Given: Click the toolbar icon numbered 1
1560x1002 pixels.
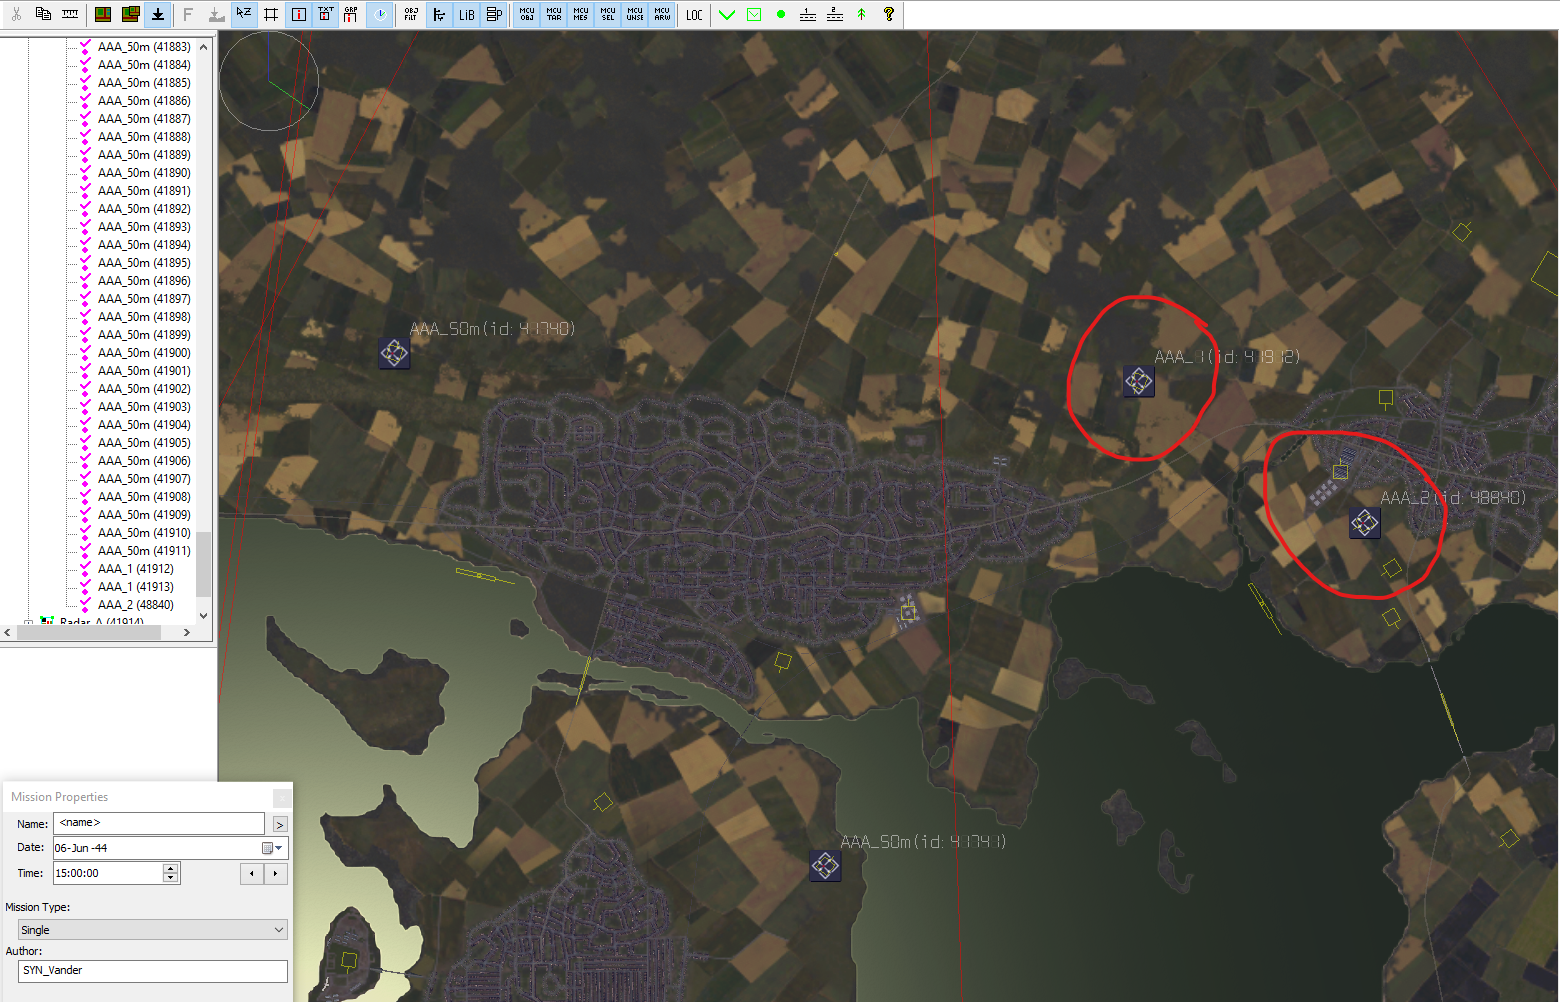Looking at the screenshot, I should (x=808, y=14).
